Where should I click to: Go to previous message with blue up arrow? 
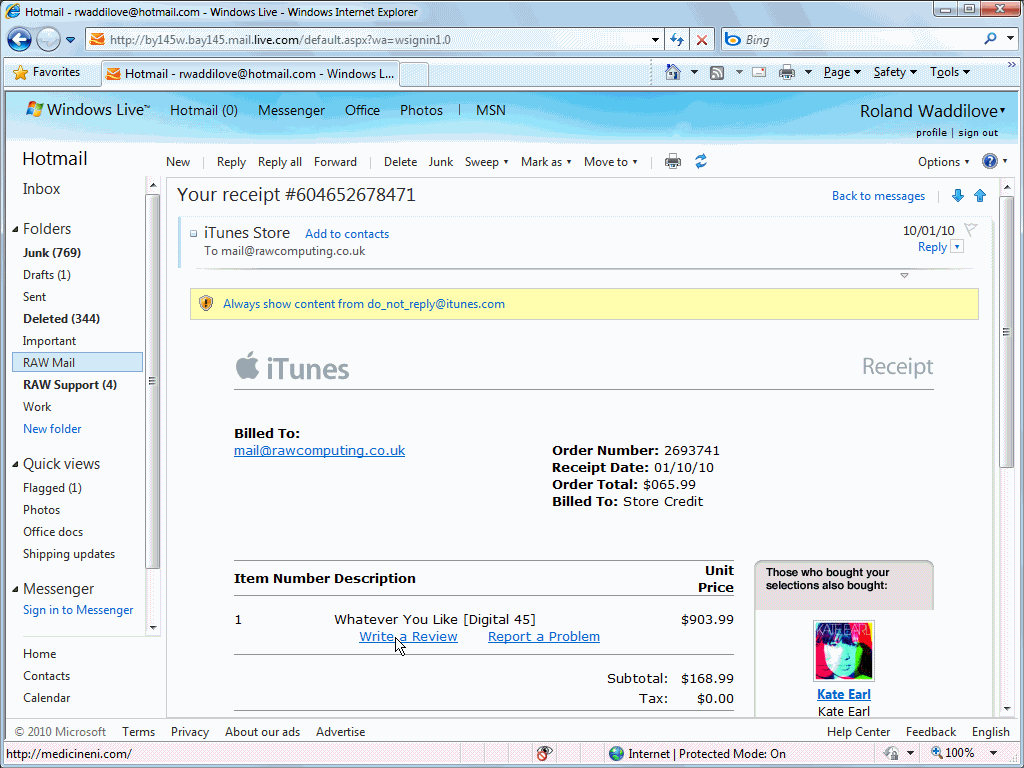(980, 196)
